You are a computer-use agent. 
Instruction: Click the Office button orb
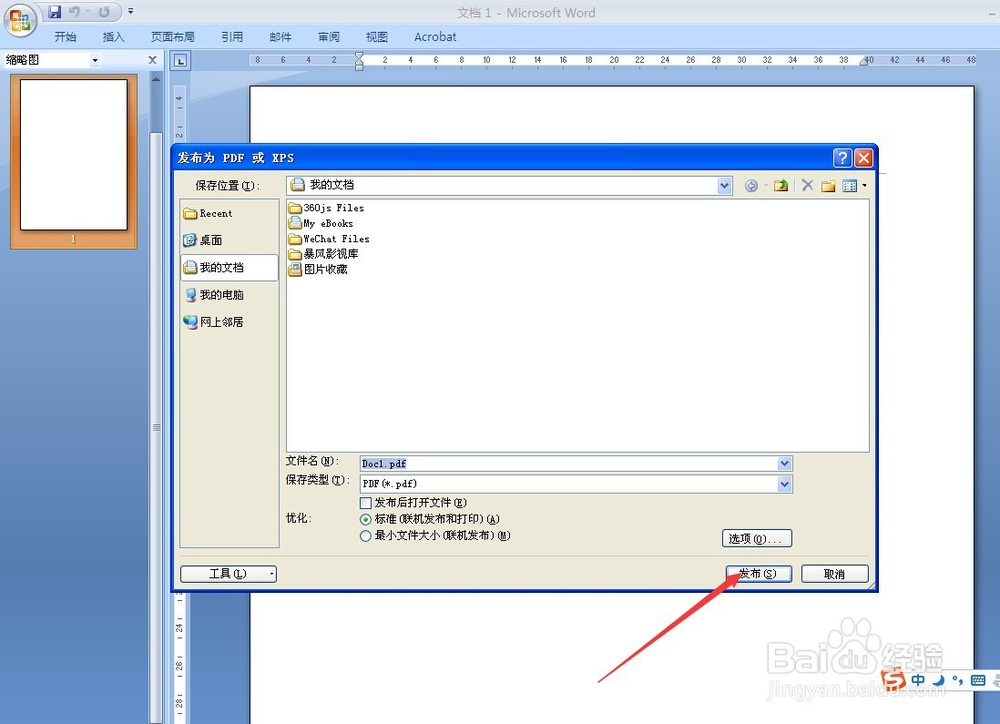pyautogui.click(x=19, y=20)
